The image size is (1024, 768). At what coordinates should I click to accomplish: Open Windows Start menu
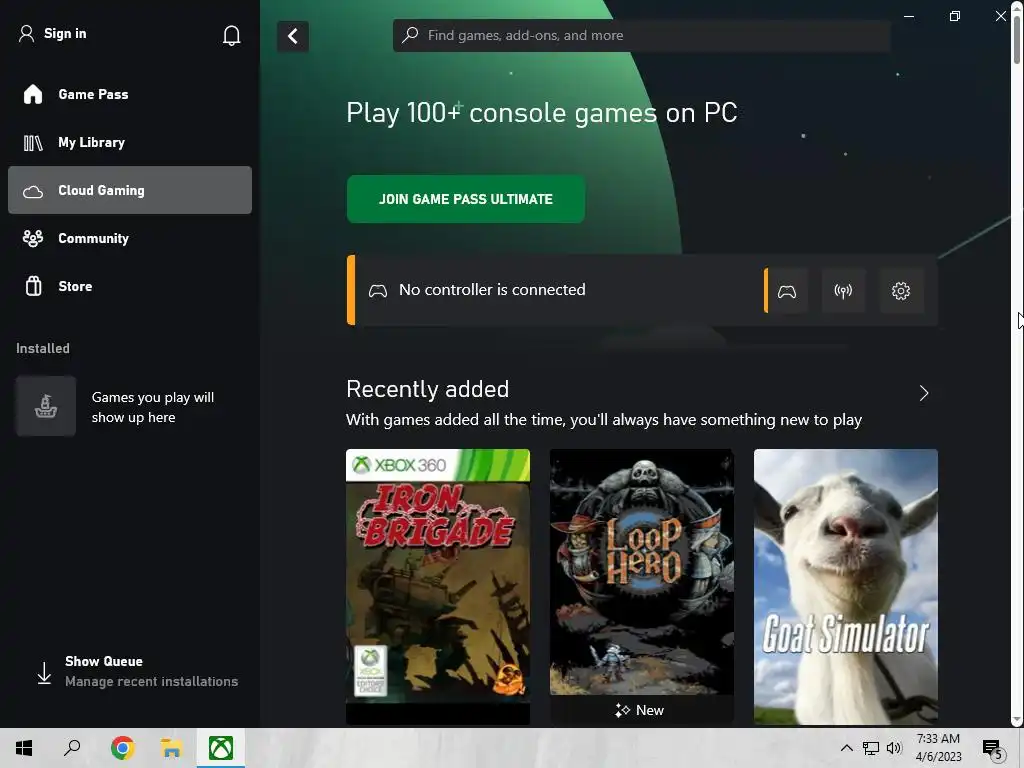click(x=24, y=748)
